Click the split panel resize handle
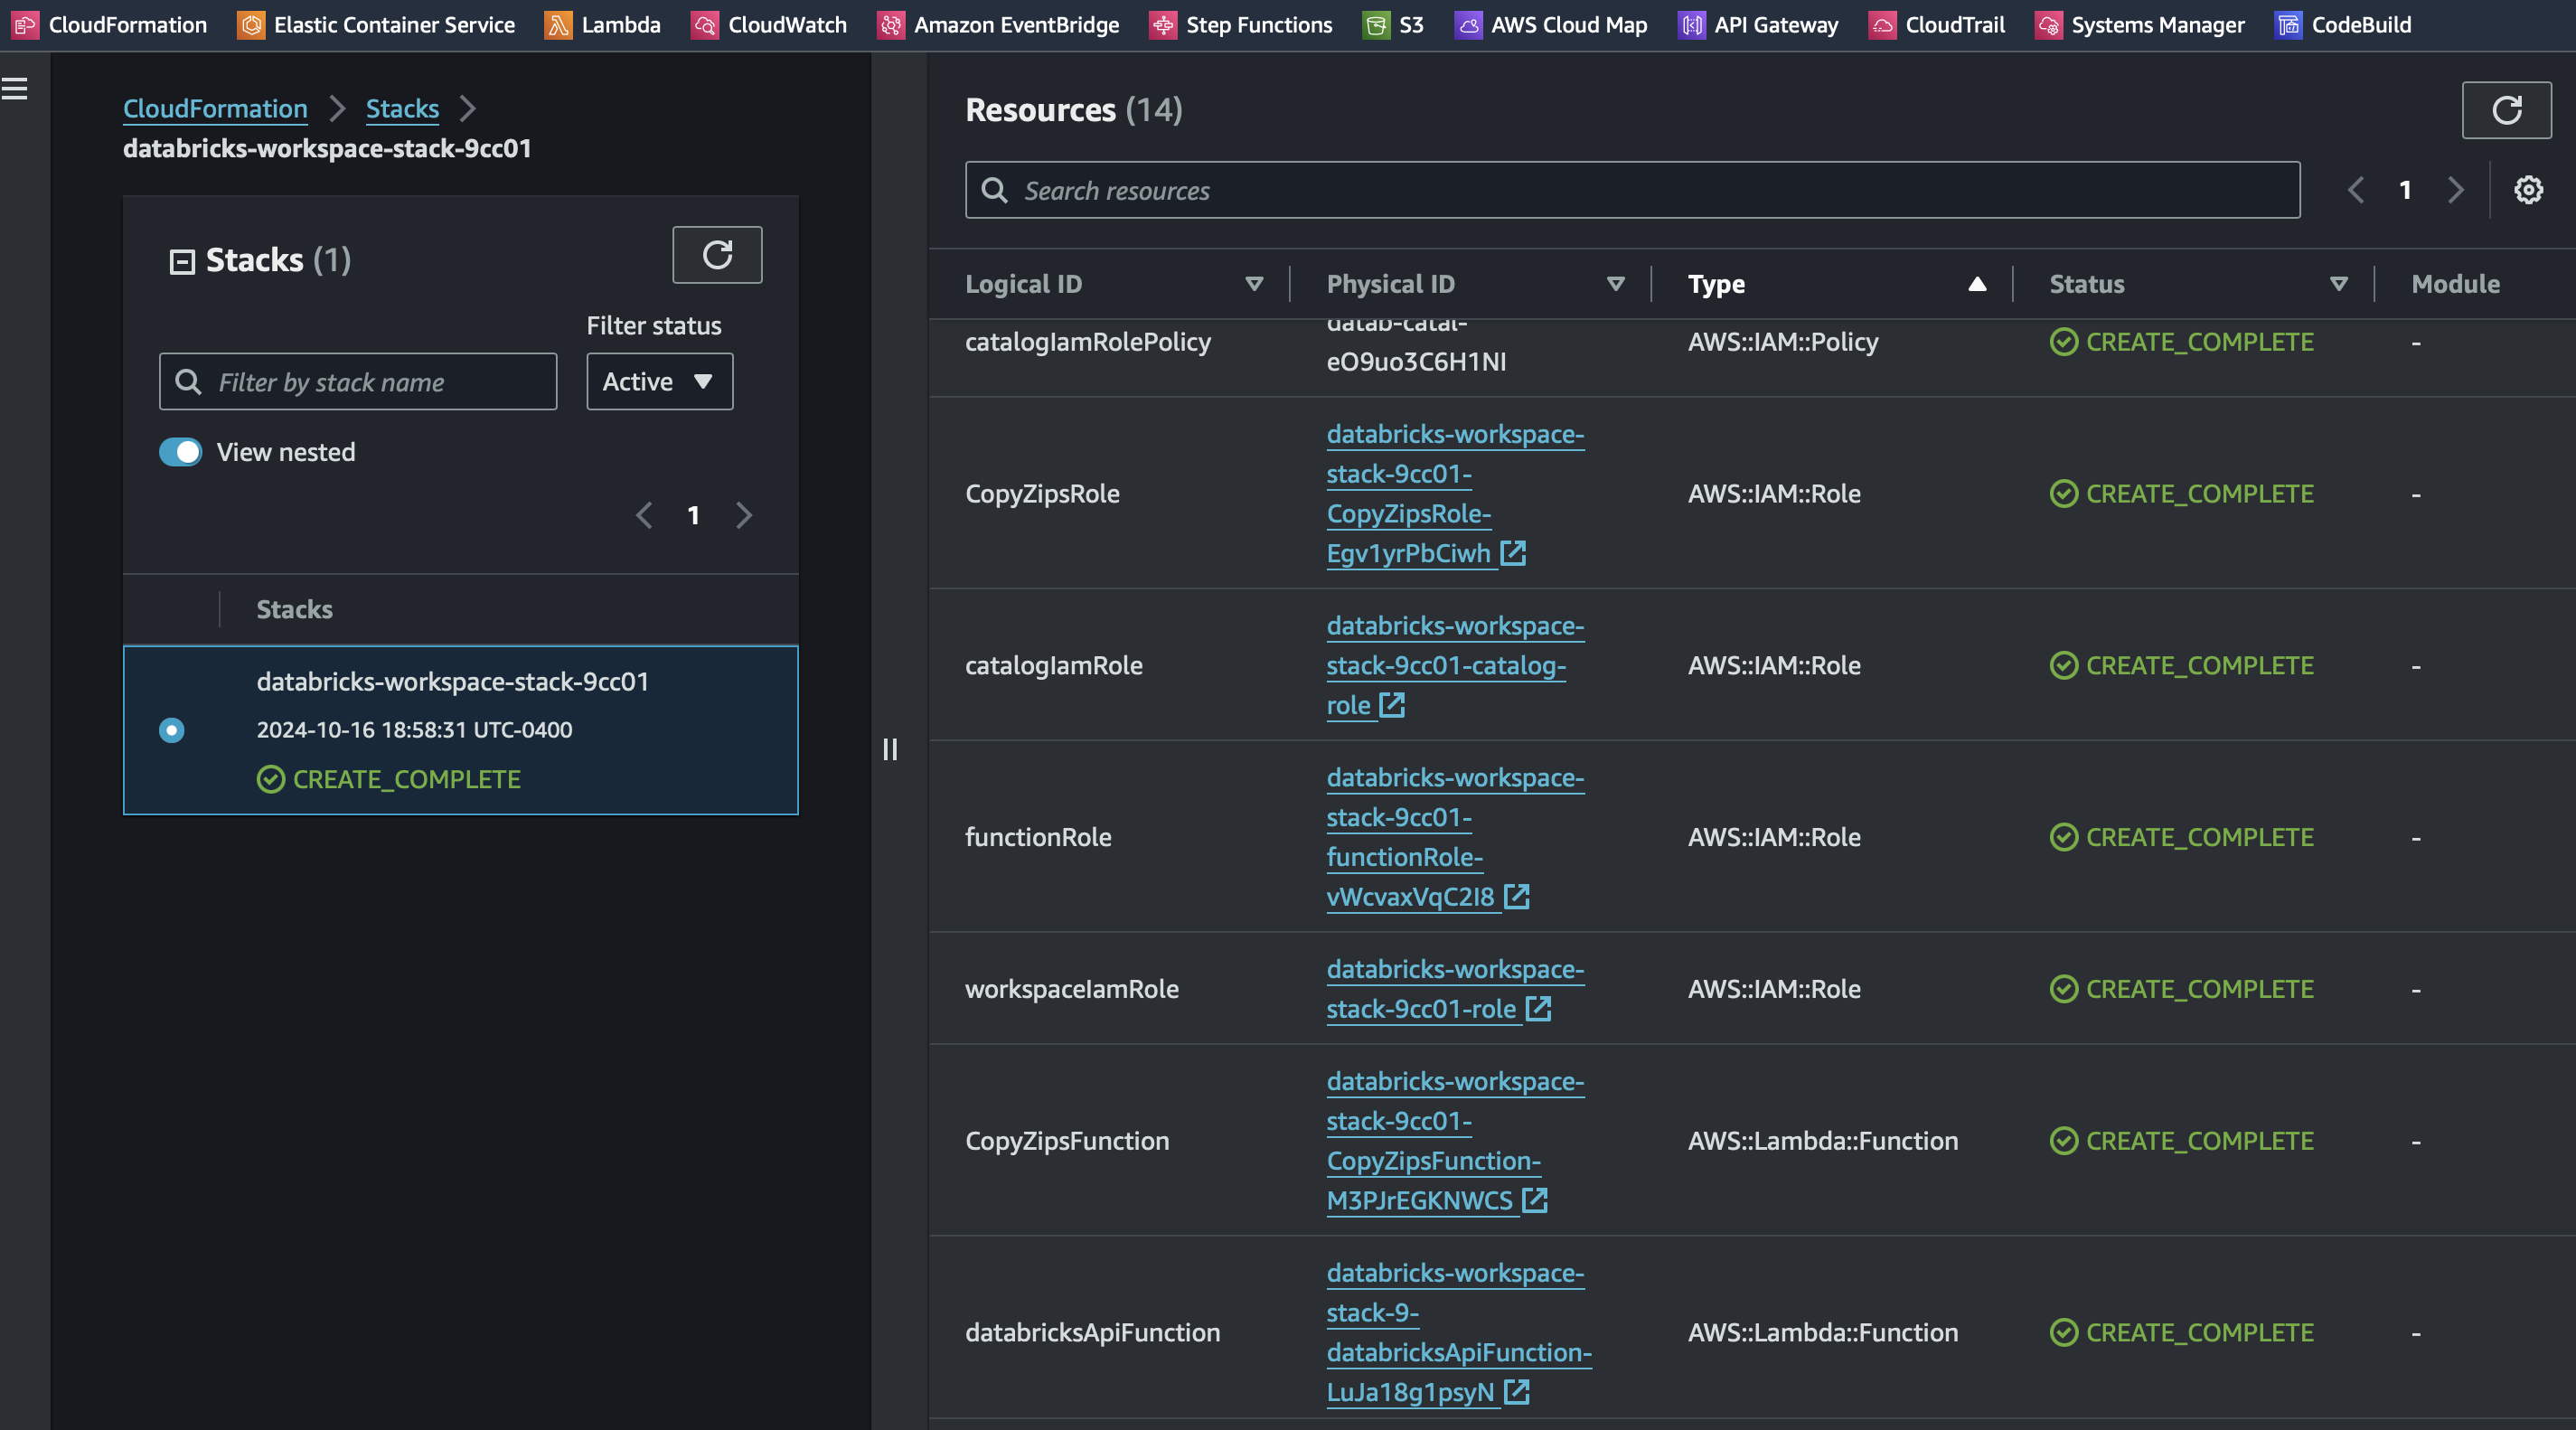This screenshot has width=2576, height=1430. point(890,749)
